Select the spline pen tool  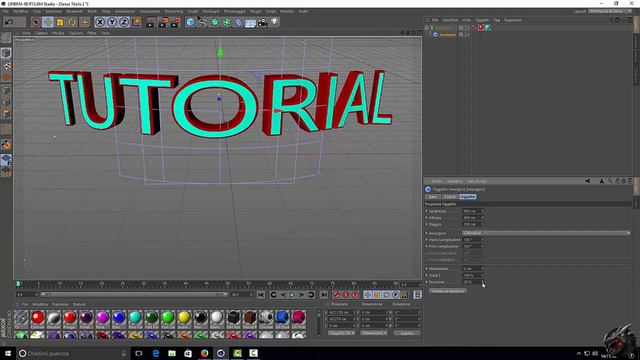202,22
